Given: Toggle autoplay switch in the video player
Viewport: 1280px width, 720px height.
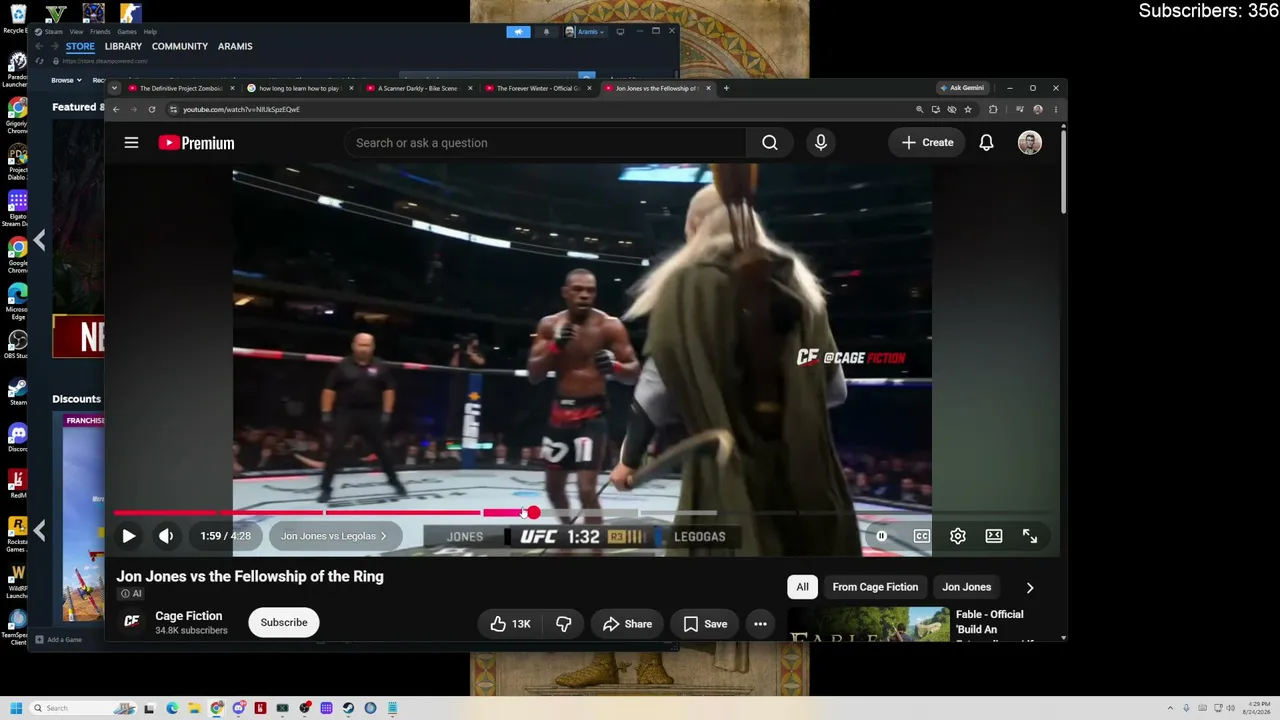Looking at the screenshot, I should tap(881, 536).
